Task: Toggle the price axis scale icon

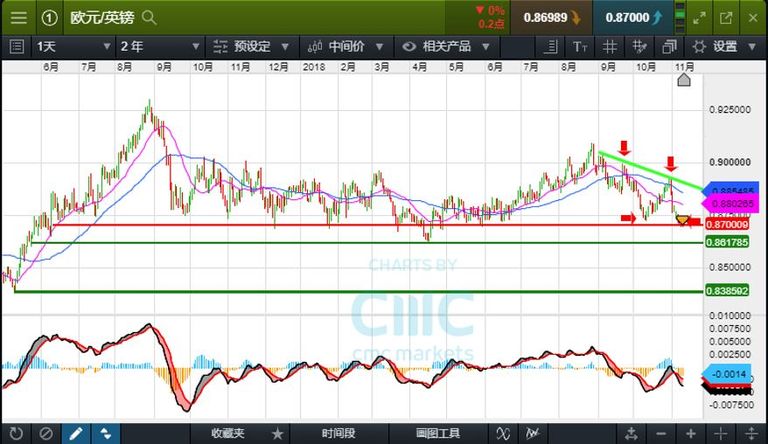Action: [551, 47]
